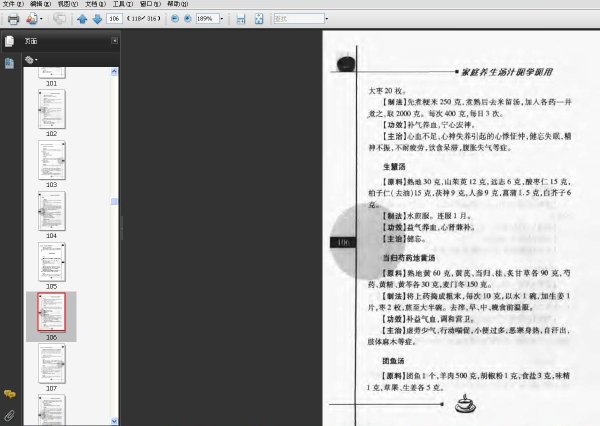Click the heading 家庭养生汤汁现学现用

[507, 72]
